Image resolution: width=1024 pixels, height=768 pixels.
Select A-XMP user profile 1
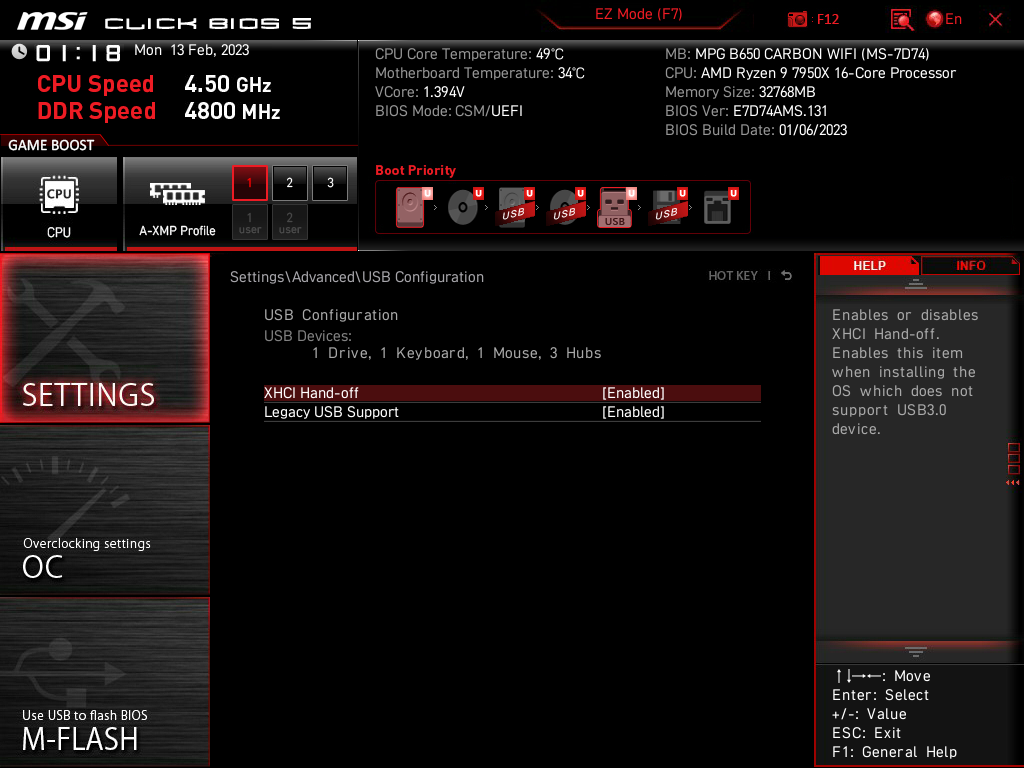pos(249,223)
